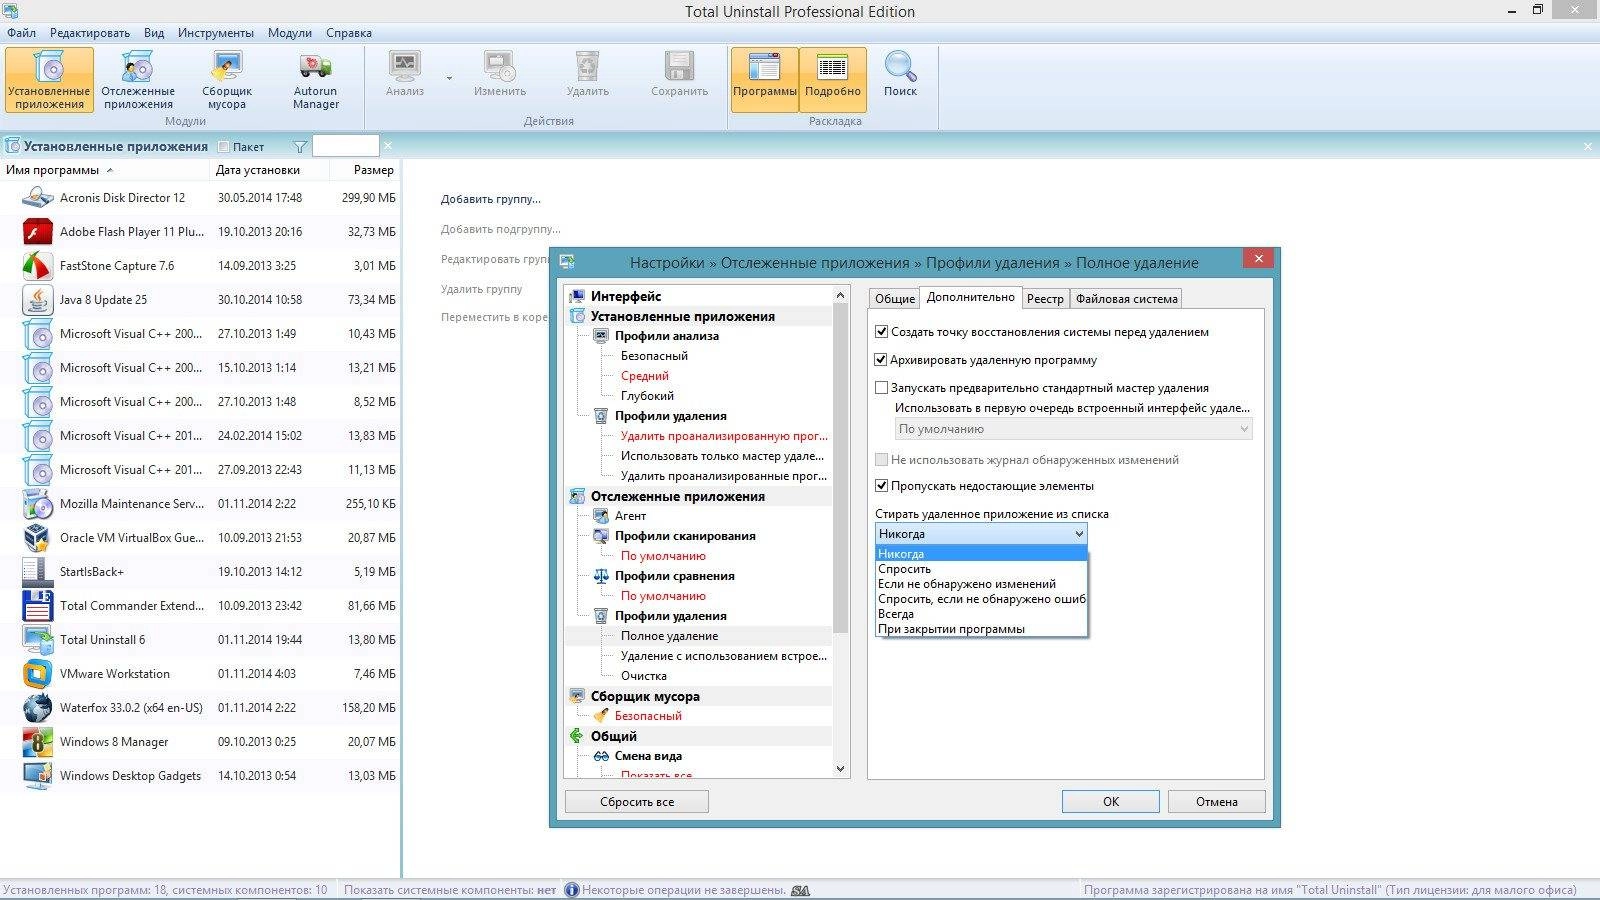
Task: Choose 'При закрытии программы' option
Action: [x=981, y=629]
